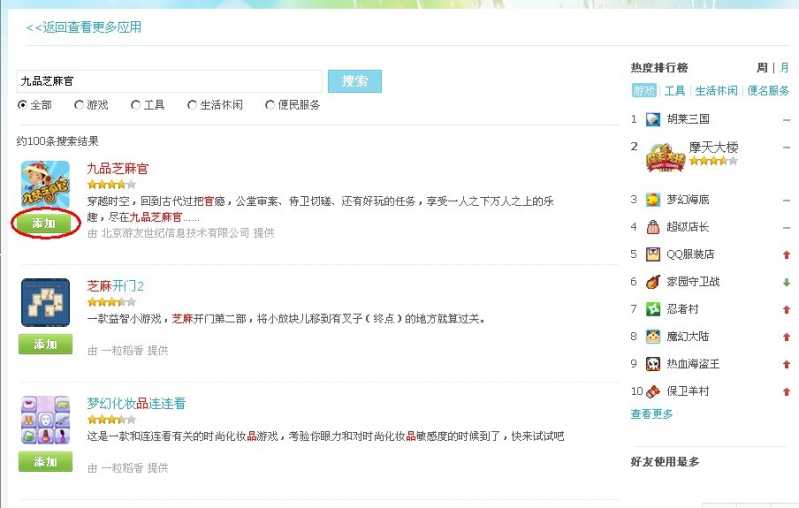Viewport: 799px width, 508px height.
Task: Click provider 一粒稻香 under 梦幻化妆品连连看
Action: (122, 468)
